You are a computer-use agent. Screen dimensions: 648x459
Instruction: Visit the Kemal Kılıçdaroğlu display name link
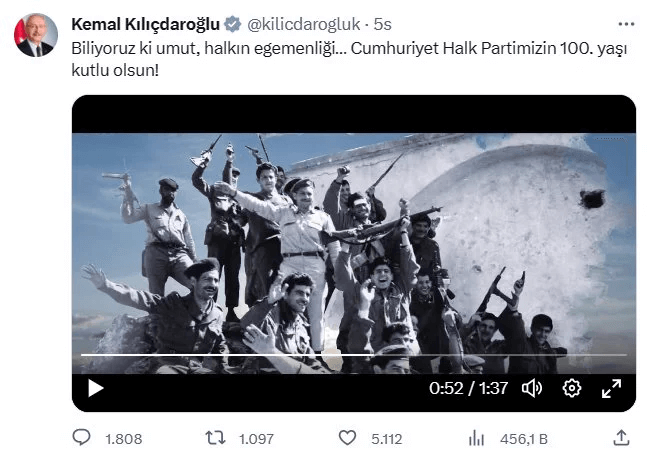(x=144, y=23)
